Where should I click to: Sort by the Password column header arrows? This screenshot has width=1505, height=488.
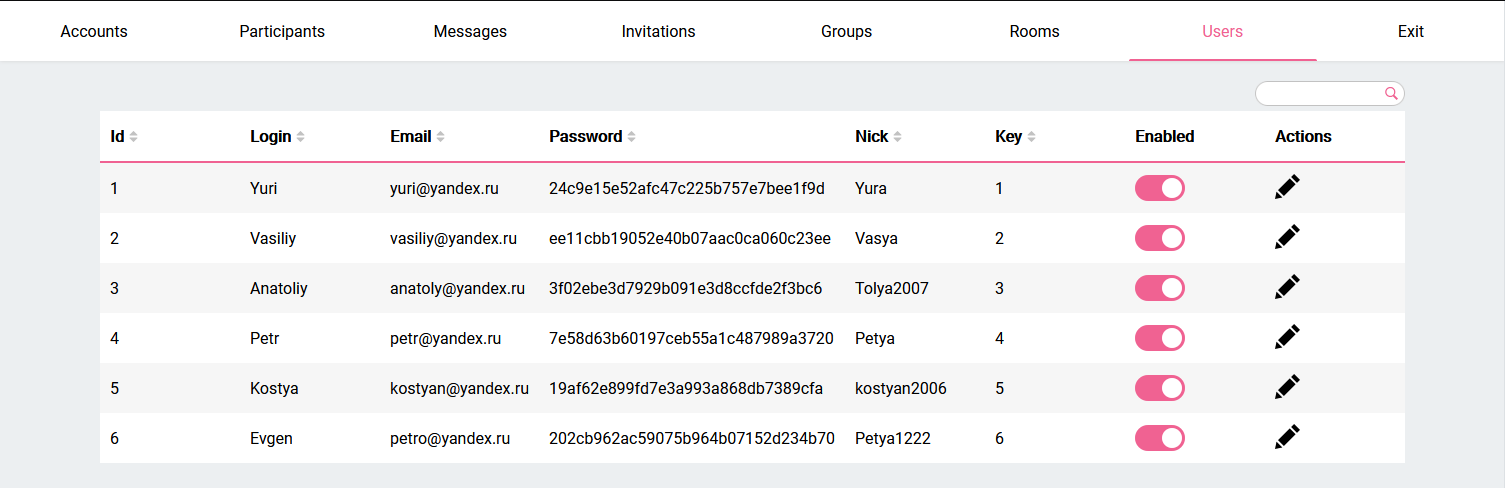tap(632, 137)
